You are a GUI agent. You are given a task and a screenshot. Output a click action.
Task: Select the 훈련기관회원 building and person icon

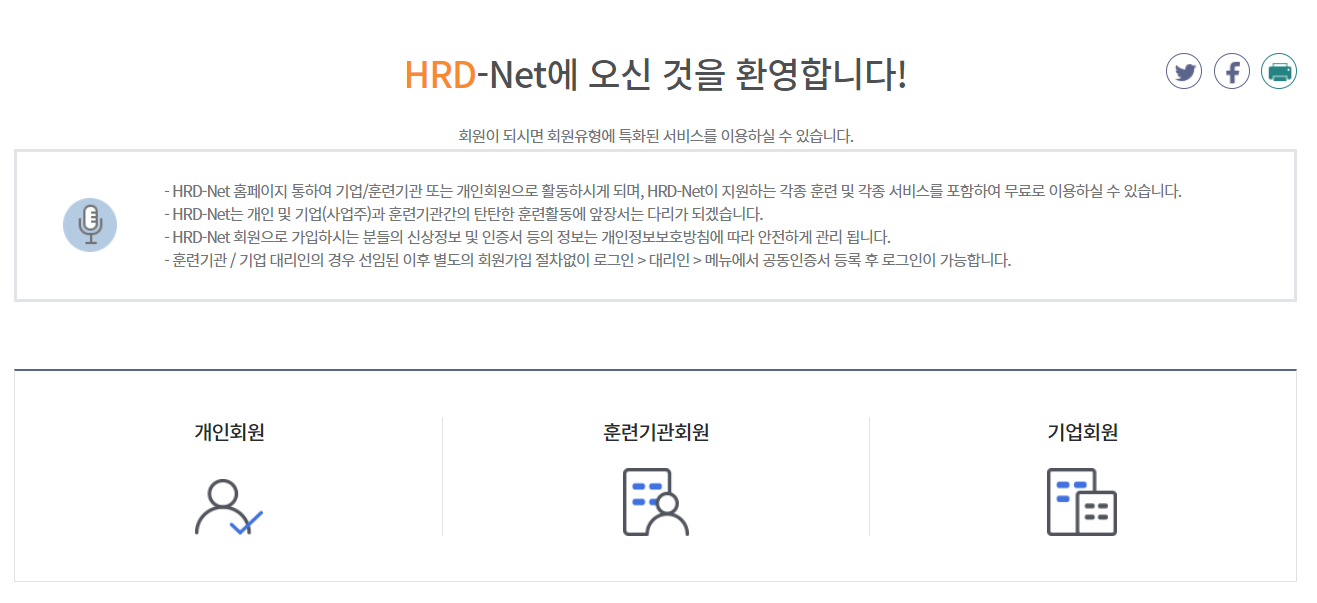pyautogui.click(x=656, y=502)
